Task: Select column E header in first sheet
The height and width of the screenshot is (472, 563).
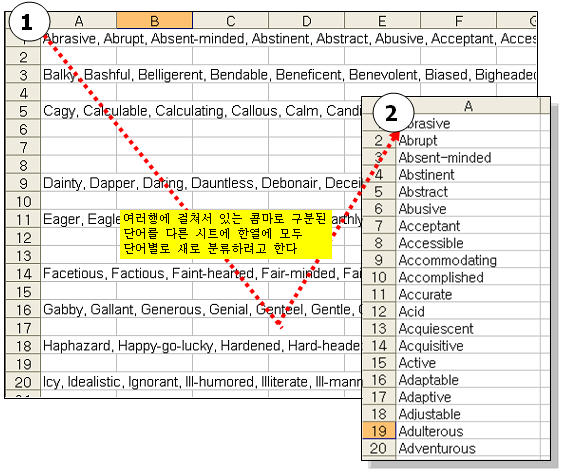Action: (x=382, y=20)
